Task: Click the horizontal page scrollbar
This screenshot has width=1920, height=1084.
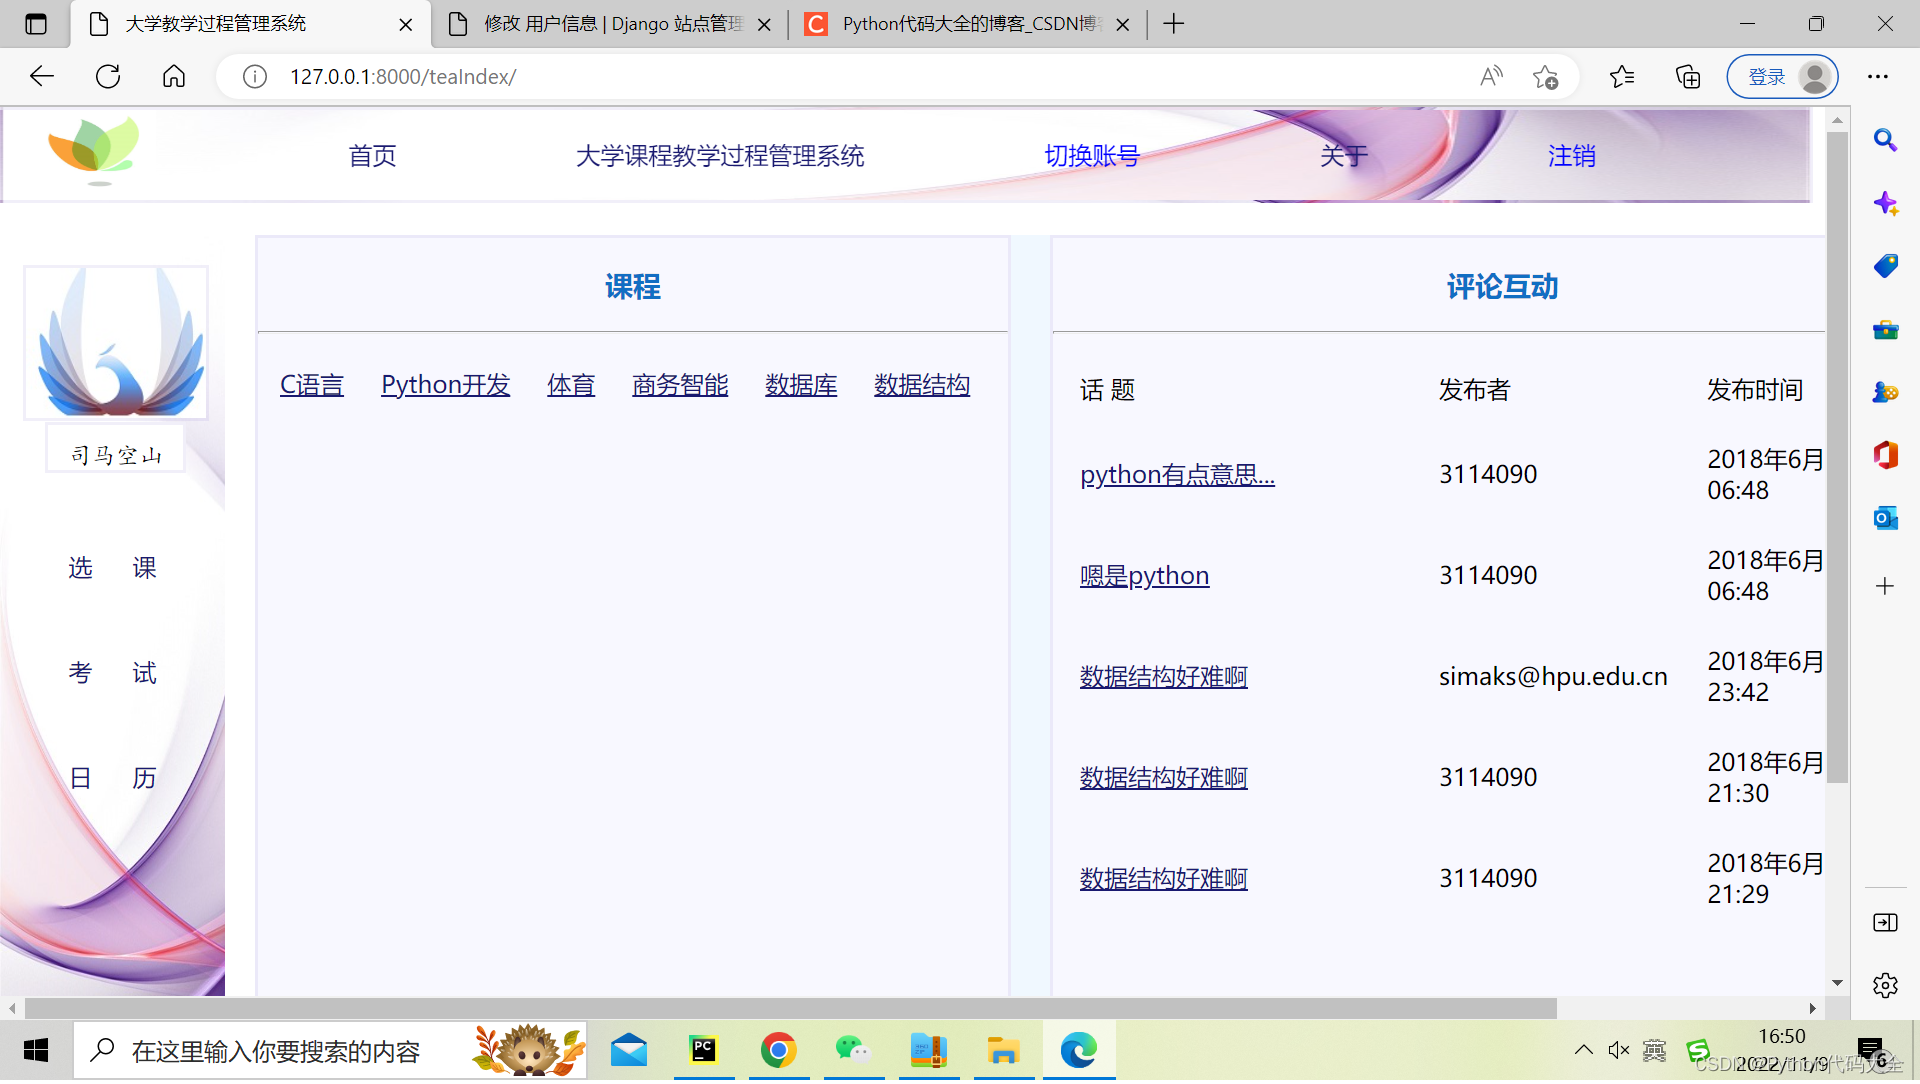Action: click(x=790, y=1008)
